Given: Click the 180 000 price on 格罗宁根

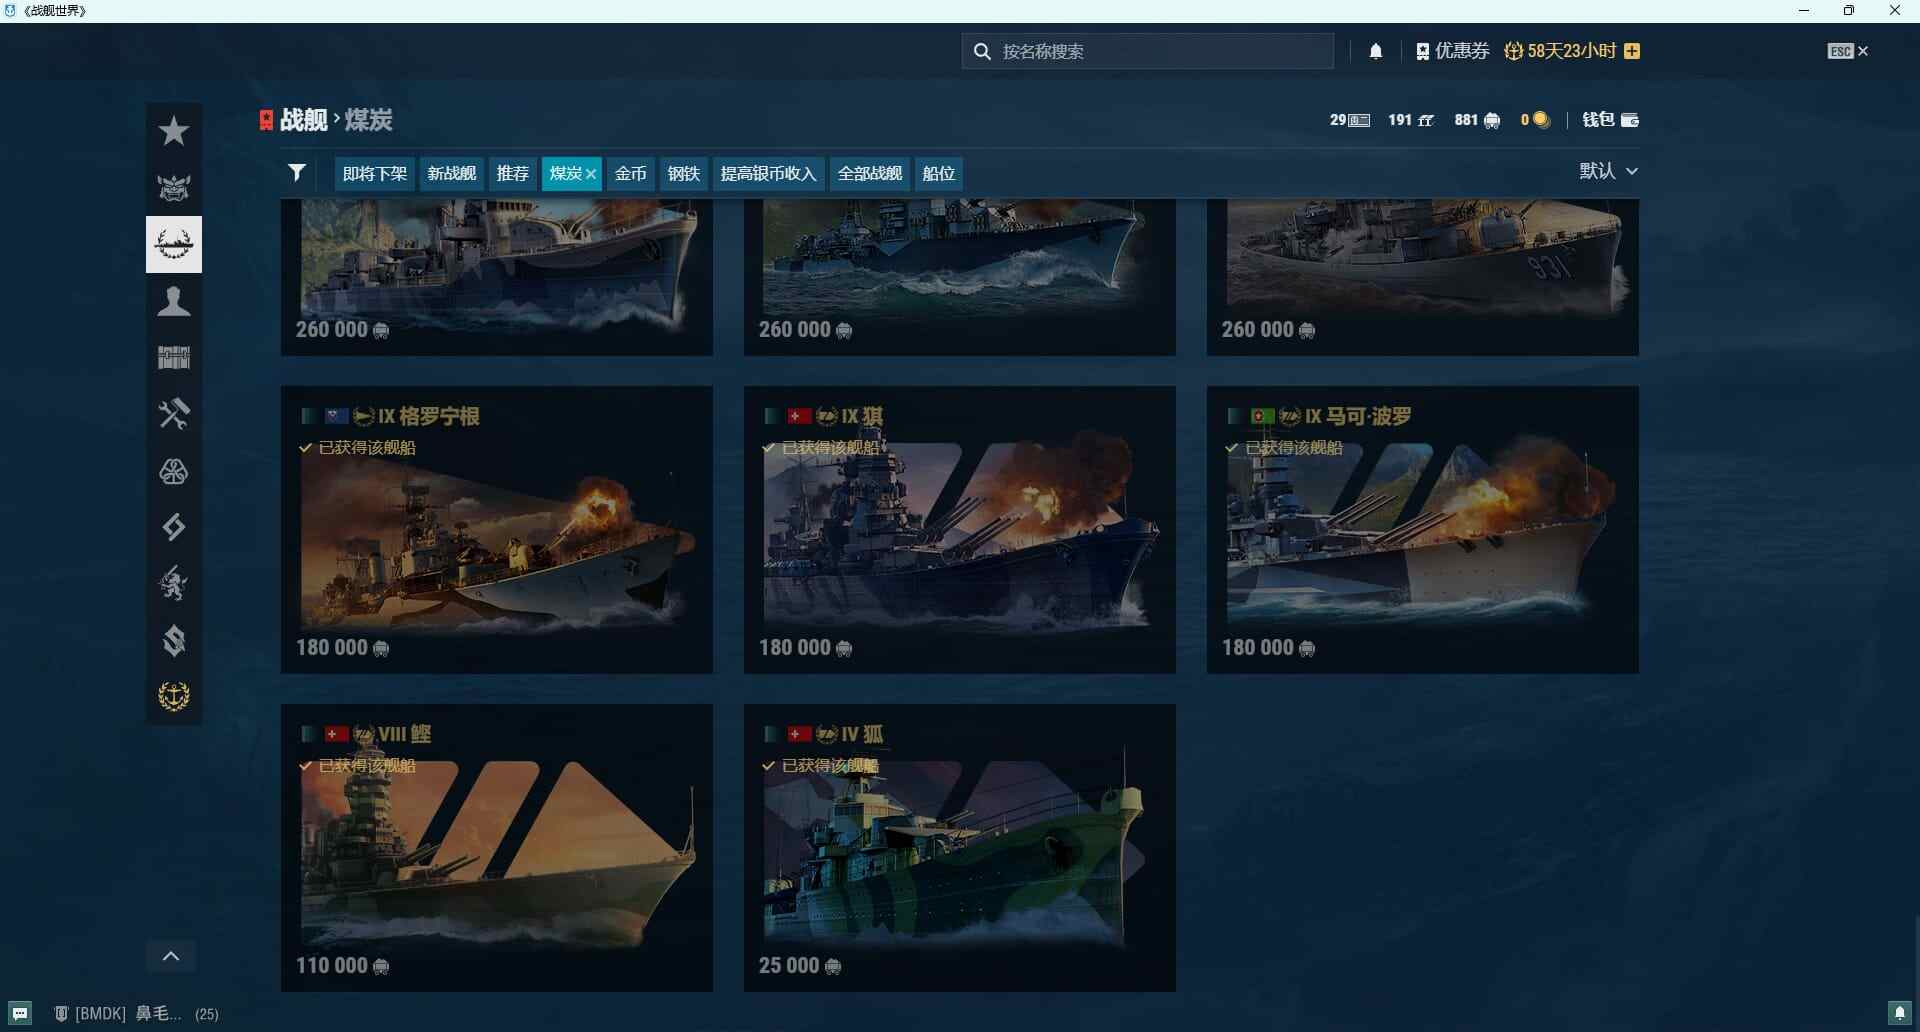Looking at the screenshot, I should (343, 648).
